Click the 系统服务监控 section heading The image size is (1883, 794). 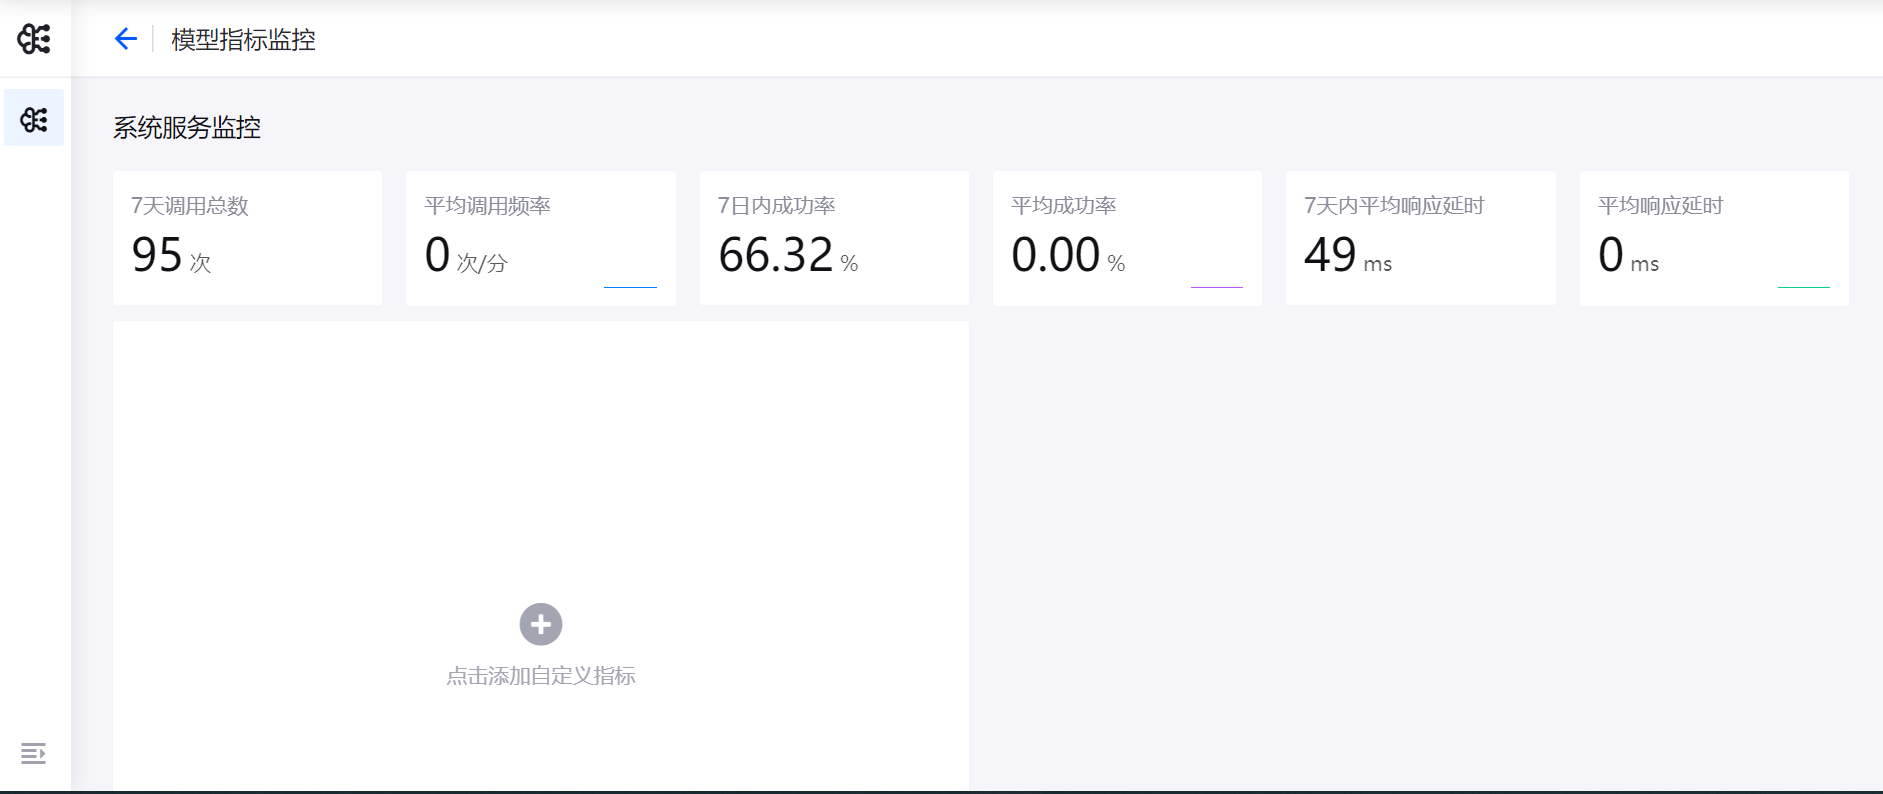tap(186, 128)
